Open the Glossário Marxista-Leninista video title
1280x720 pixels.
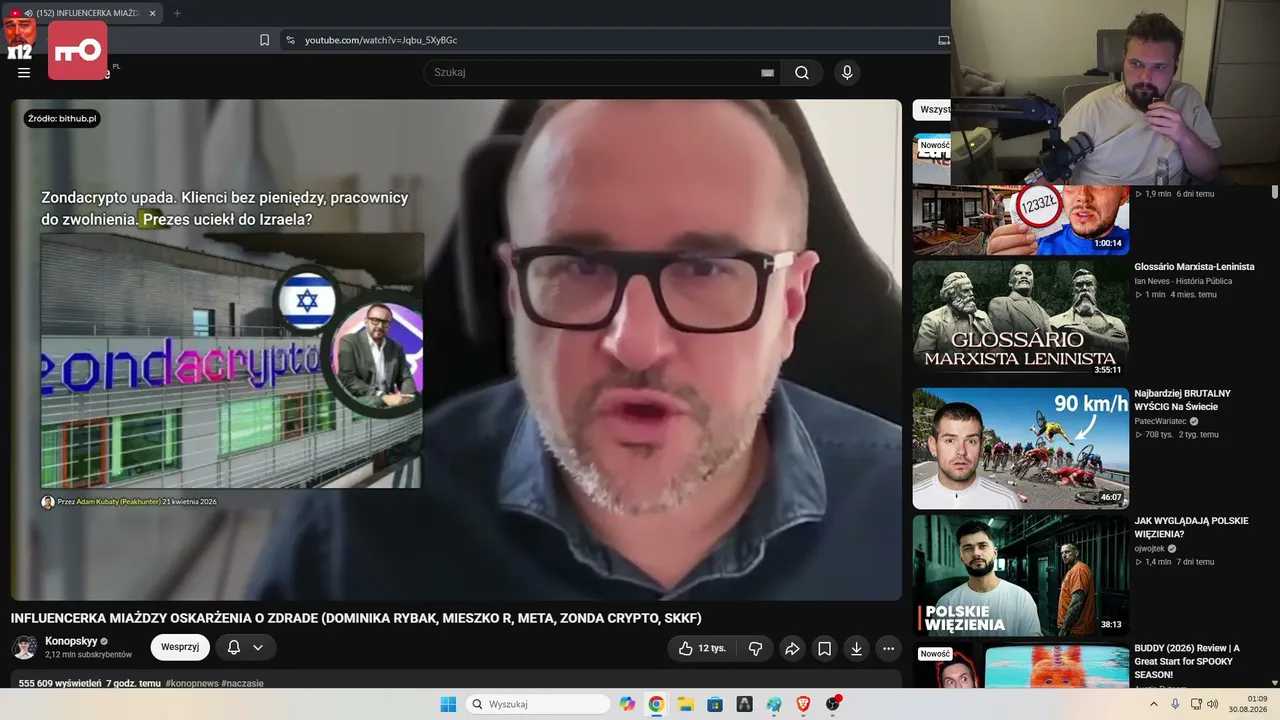1194,267
